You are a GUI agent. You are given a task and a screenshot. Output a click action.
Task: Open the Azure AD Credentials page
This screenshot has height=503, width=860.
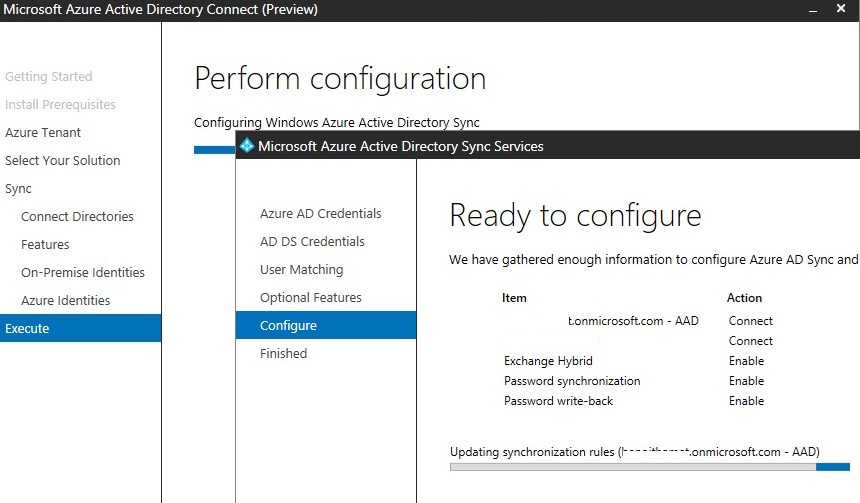click(320, 214)
